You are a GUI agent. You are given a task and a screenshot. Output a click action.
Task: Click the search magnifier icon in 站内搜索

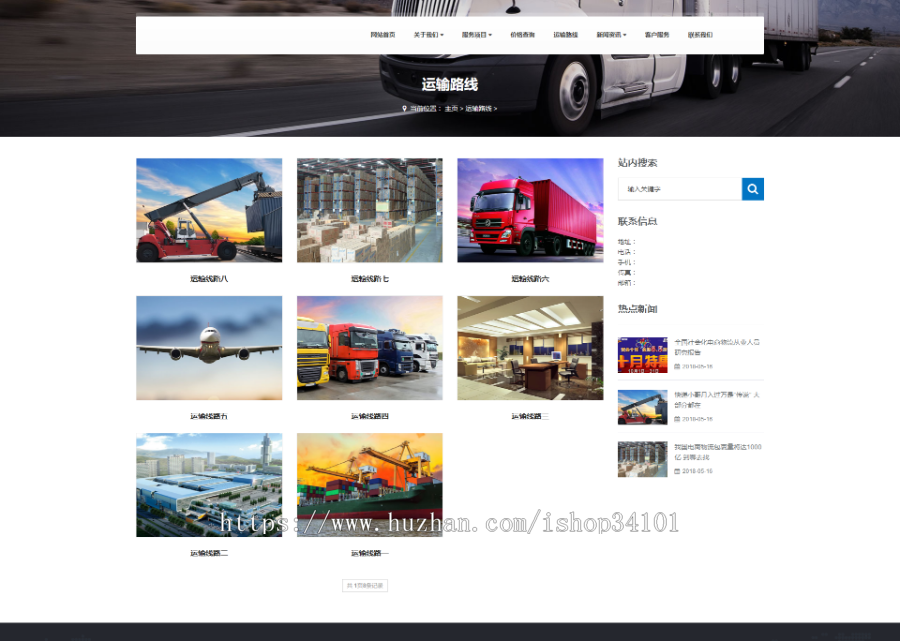point(752,188)
